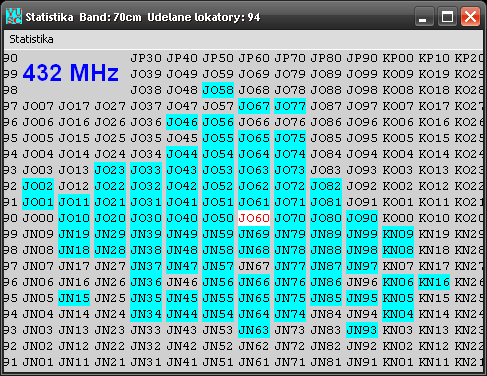Select locator JO46
The image size is (487, 376).
tap(182, 122)
